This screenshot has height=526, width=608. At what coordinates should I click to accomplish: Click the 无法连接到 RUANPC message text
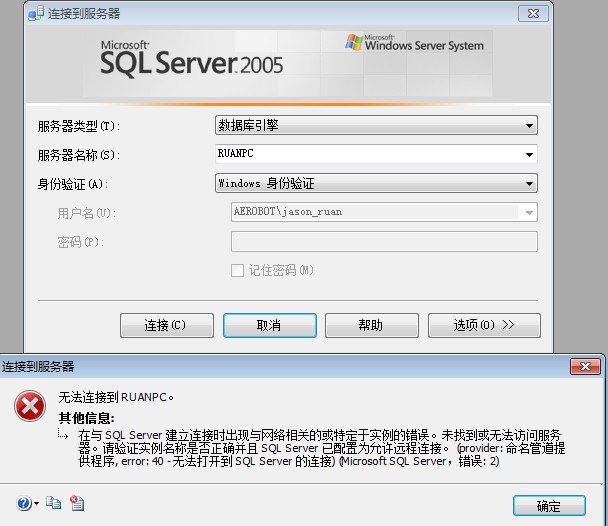[116, 397]
